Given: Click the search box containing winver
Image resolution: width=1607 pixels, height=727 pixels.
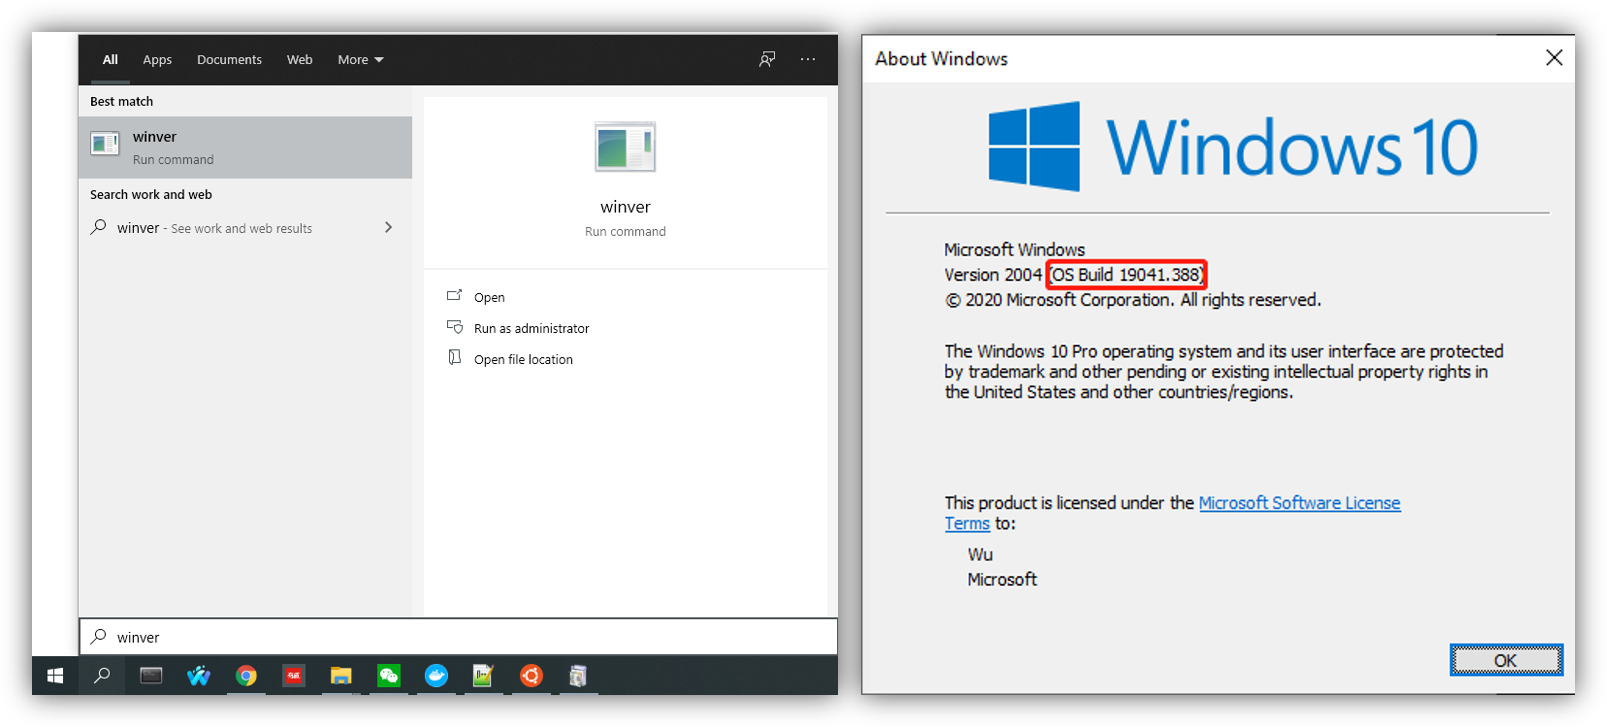Looking at the screenshot, I should 458,637.
